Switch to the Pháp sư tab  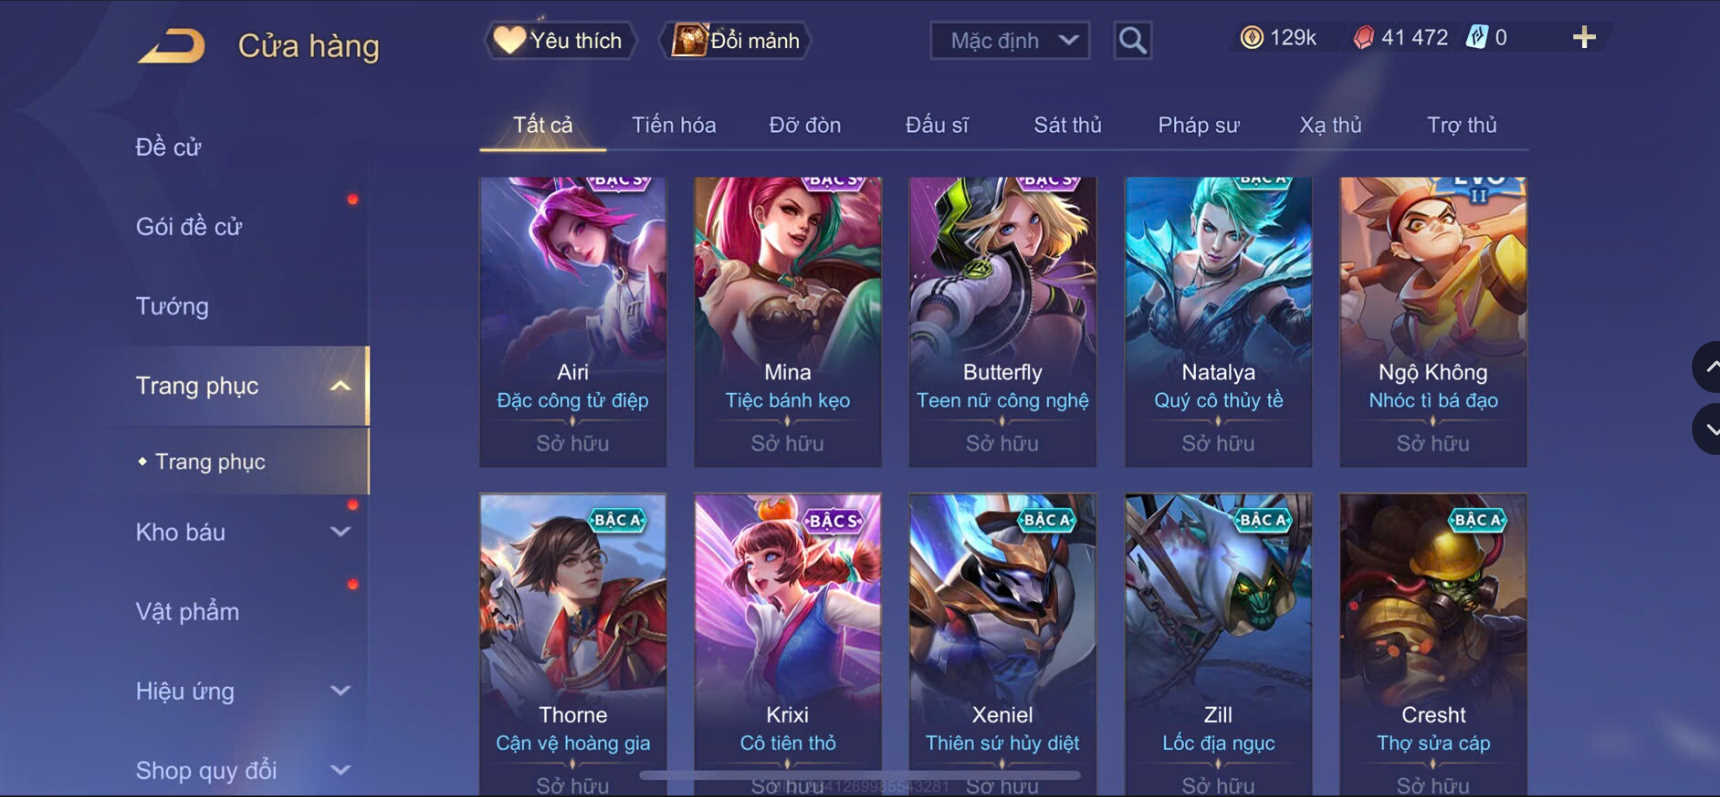coord(1198,125)
